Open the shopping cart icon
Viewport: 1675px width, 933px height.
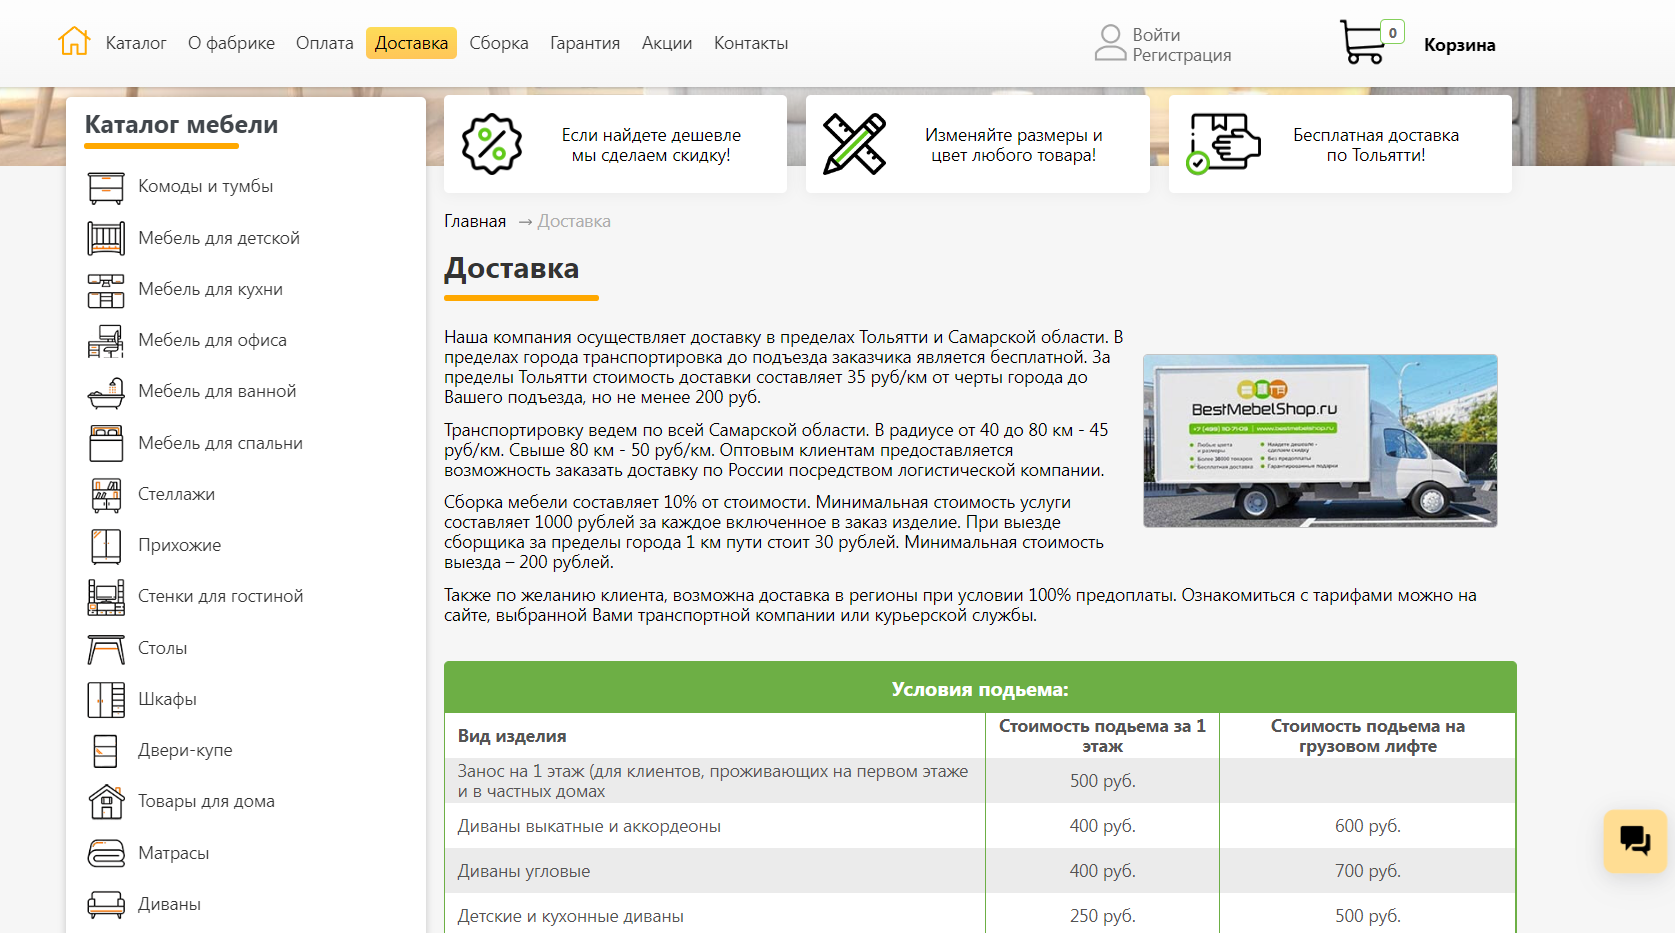[1363, 43]
